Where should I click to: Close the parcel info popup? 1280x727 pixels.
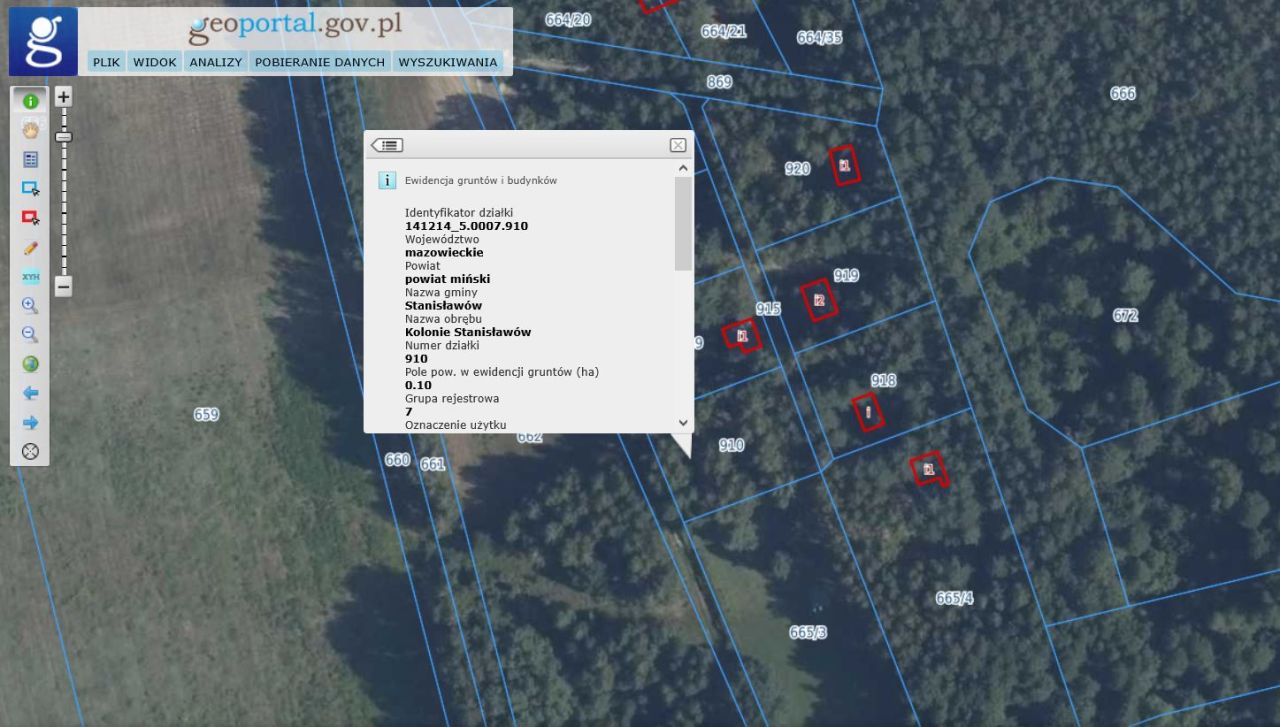click(678, 145)
